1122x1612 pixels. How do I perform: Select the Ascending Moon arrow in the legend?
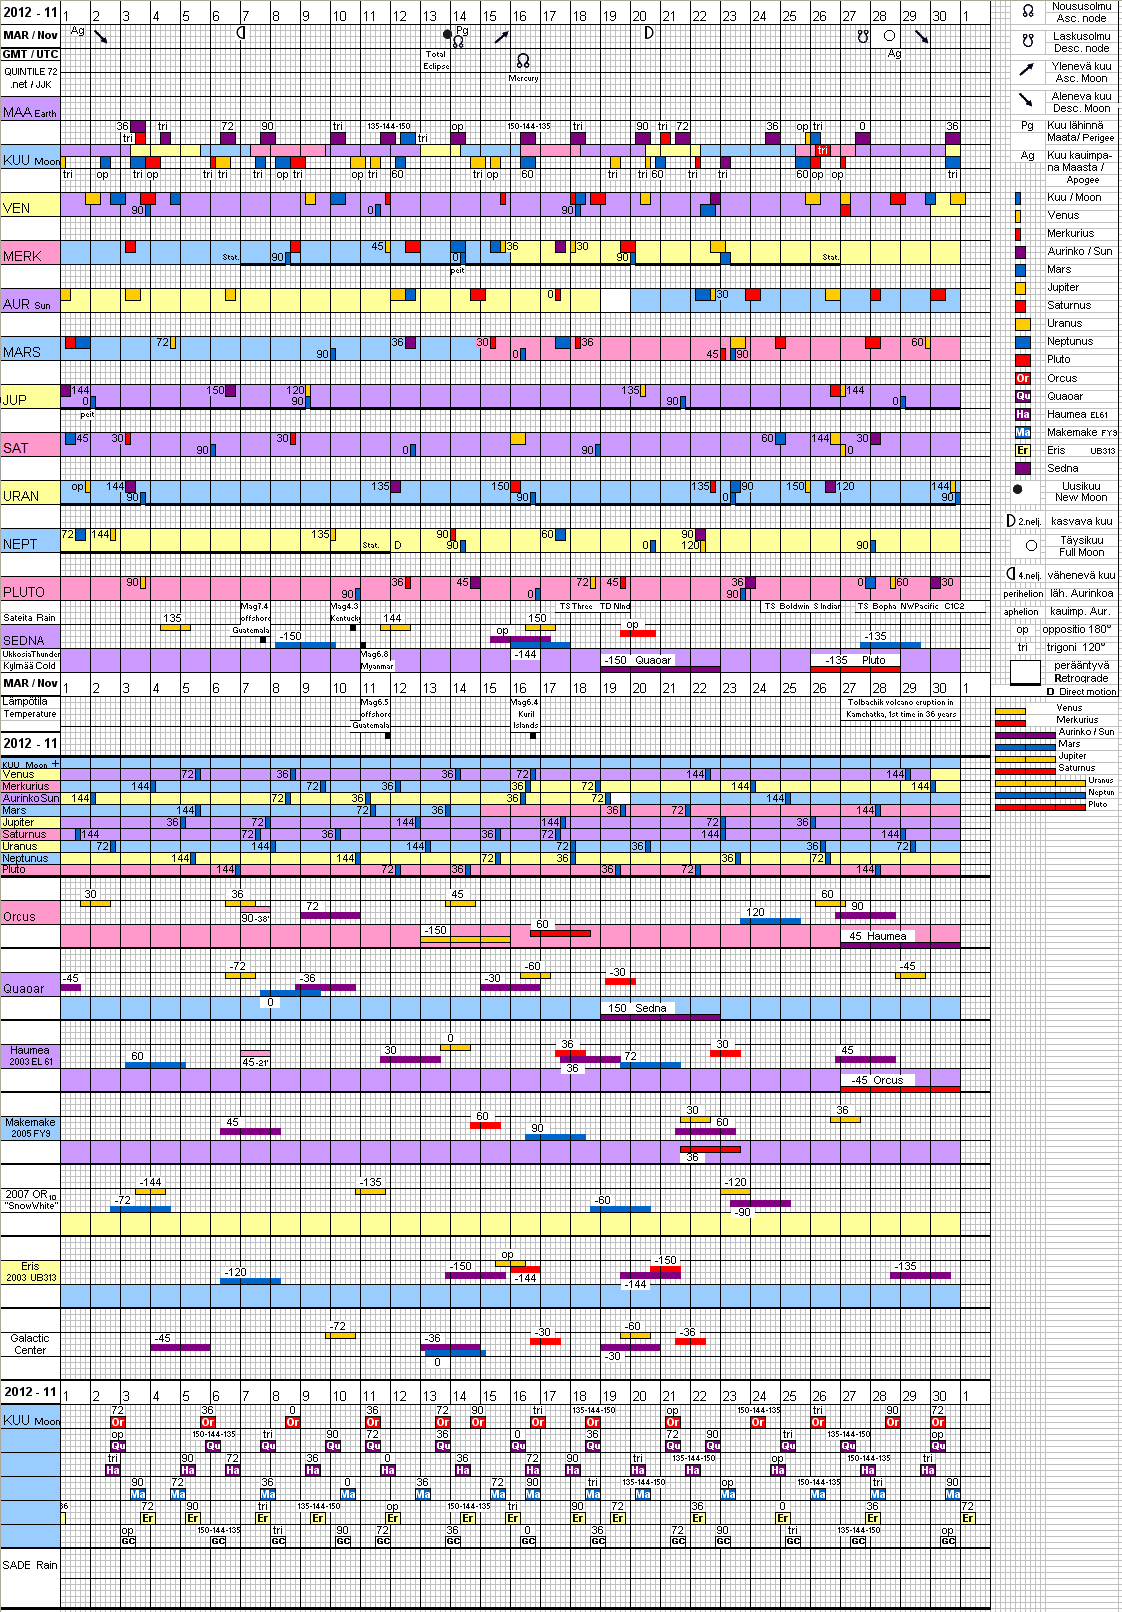click(1027, 70)
